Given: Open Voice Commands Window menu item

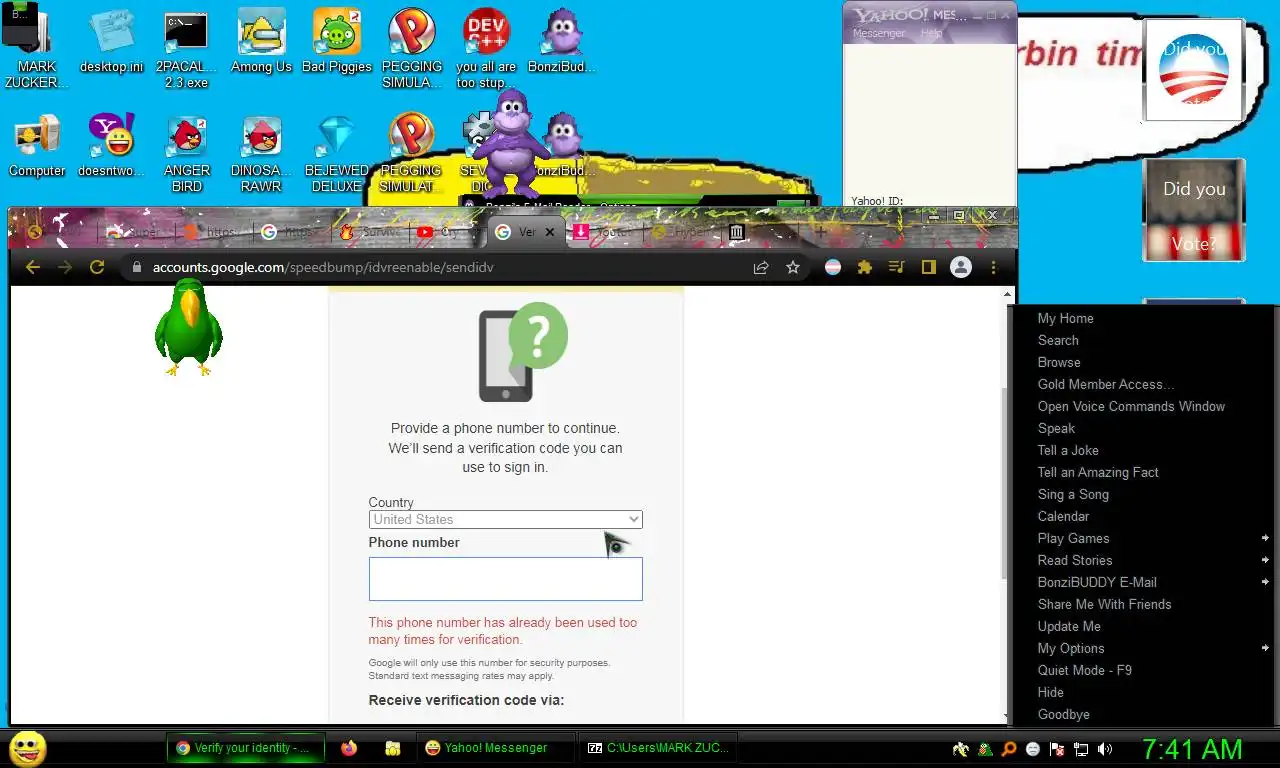Looking at the screenshot, I should (x=1131, y=406).
